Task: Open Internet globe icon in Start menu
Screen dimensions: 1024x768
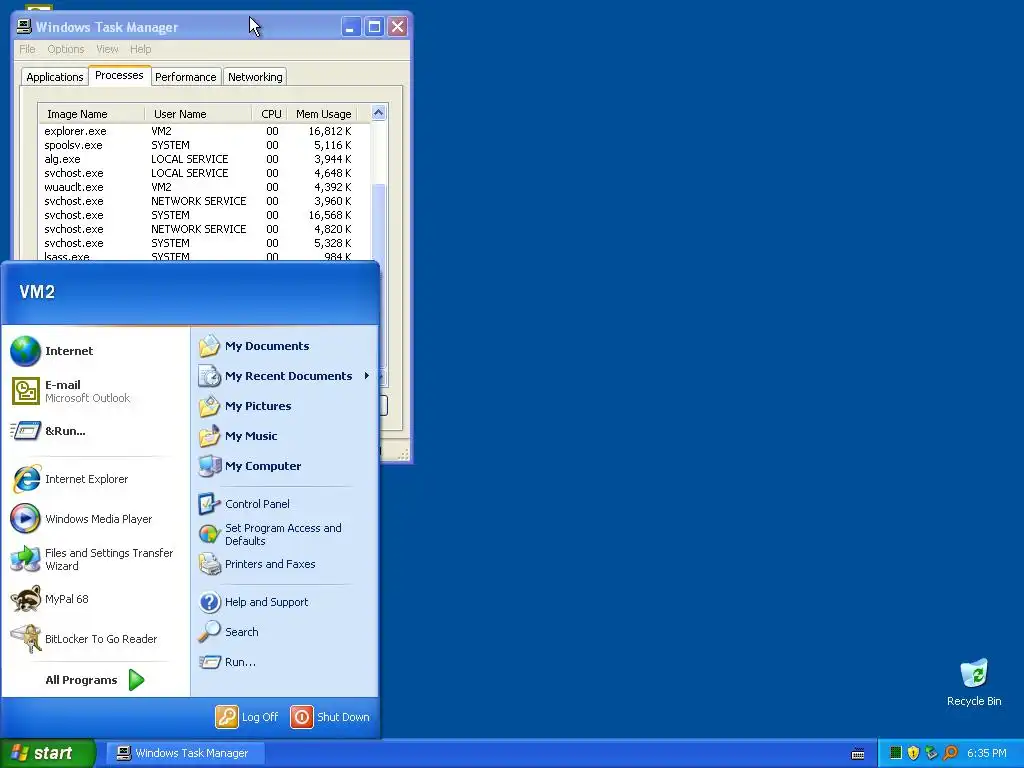Action: point(25,351)
